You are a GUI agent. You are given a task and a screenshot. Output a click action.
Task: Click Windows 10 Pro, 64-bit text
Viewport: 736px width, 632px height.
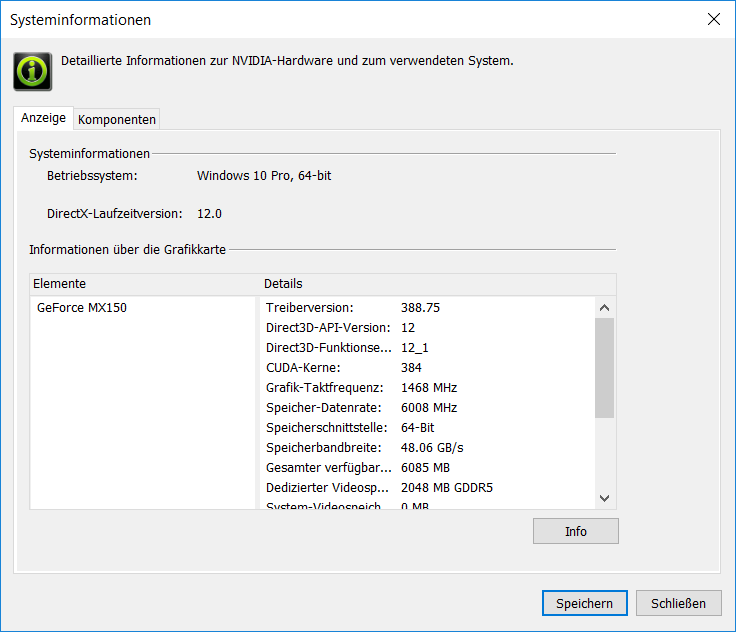[x=264, y=176]
